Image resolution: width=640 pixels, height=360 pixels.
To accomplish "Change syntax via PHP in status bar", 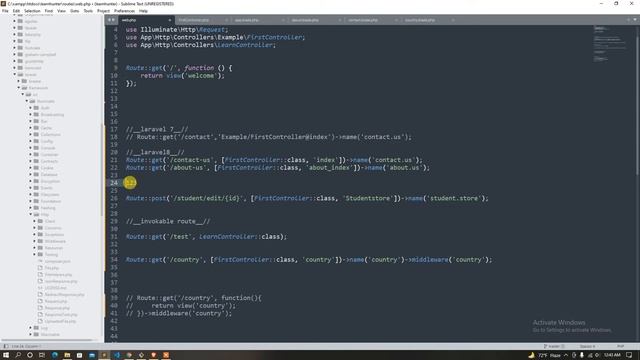I will tap(620, 346).
